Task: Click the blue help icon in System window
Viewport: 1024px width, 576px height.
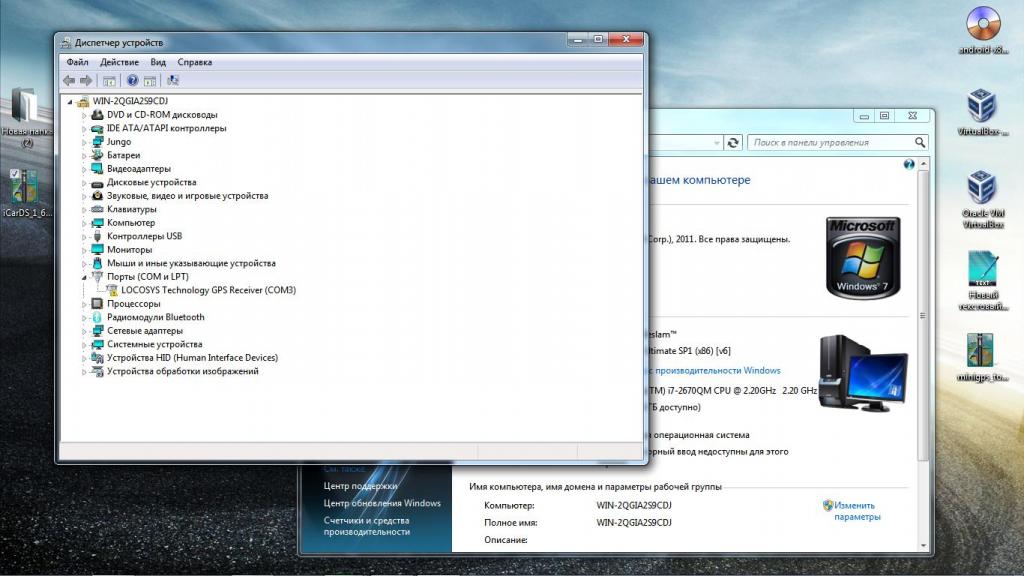Action: coord(909,164)
